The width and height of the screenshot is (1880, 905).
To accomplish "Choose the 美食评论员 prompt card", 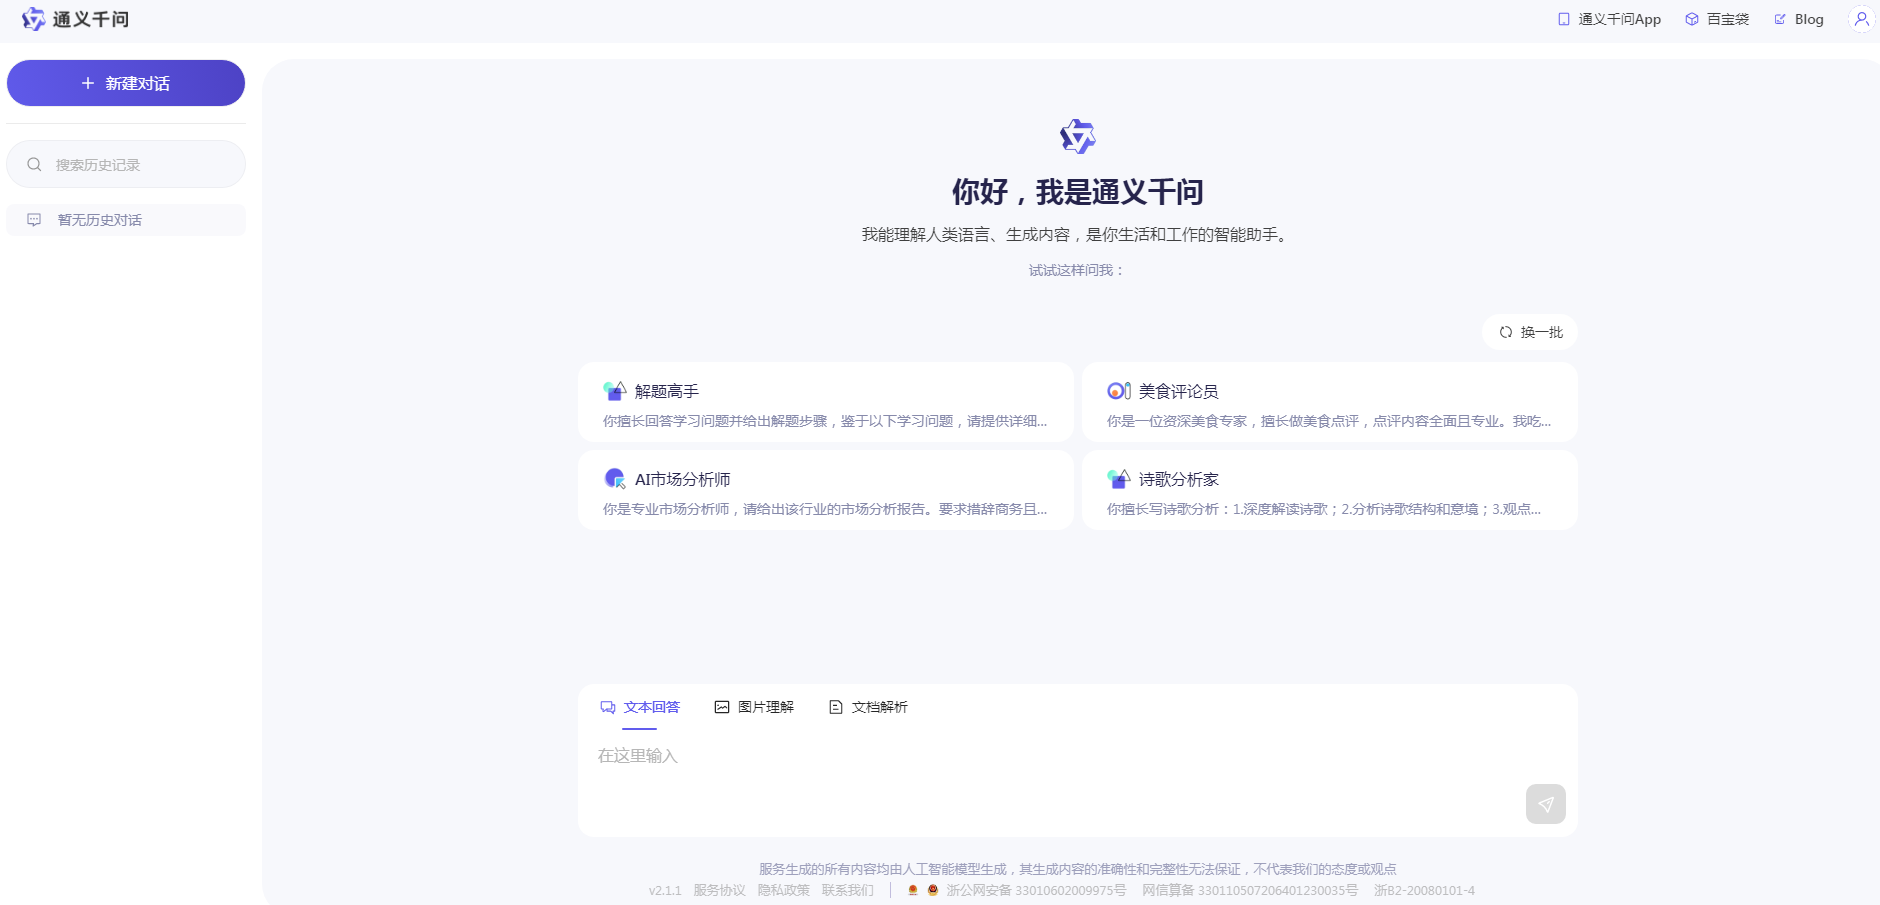I will tap(1330, 402).
